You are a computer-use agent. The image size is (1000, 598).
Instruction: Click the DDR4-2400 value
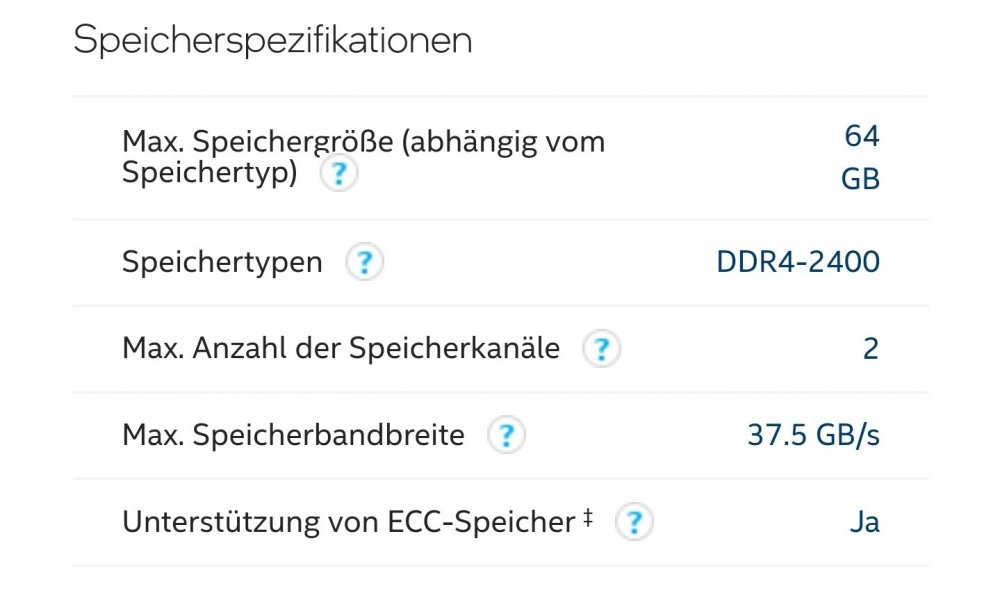pyautogui.click(x=798, y=262)
